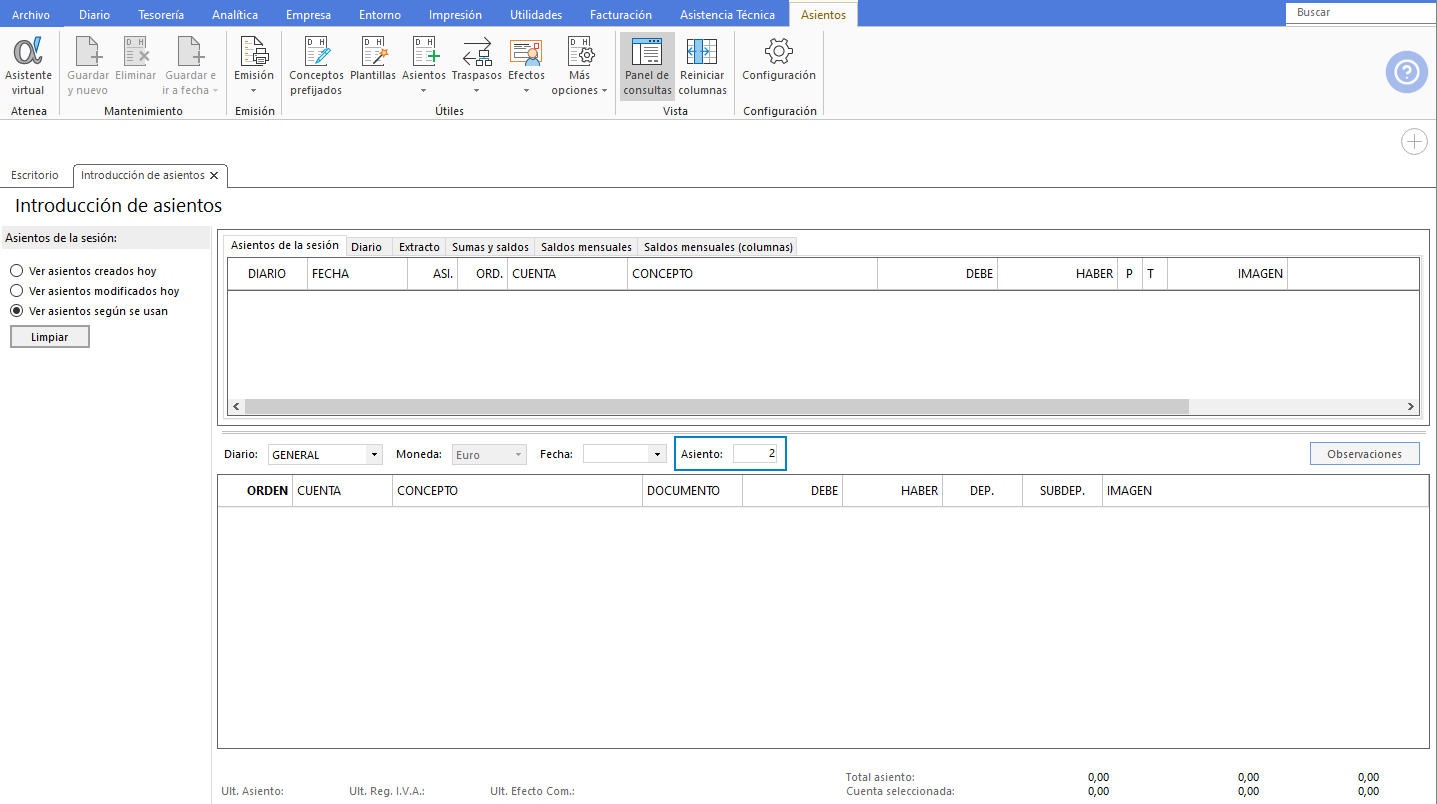The width and height of the screenshot is (1437, 804).
Task: Open the Entorno ribbon tab
Action: coord(380,15)
